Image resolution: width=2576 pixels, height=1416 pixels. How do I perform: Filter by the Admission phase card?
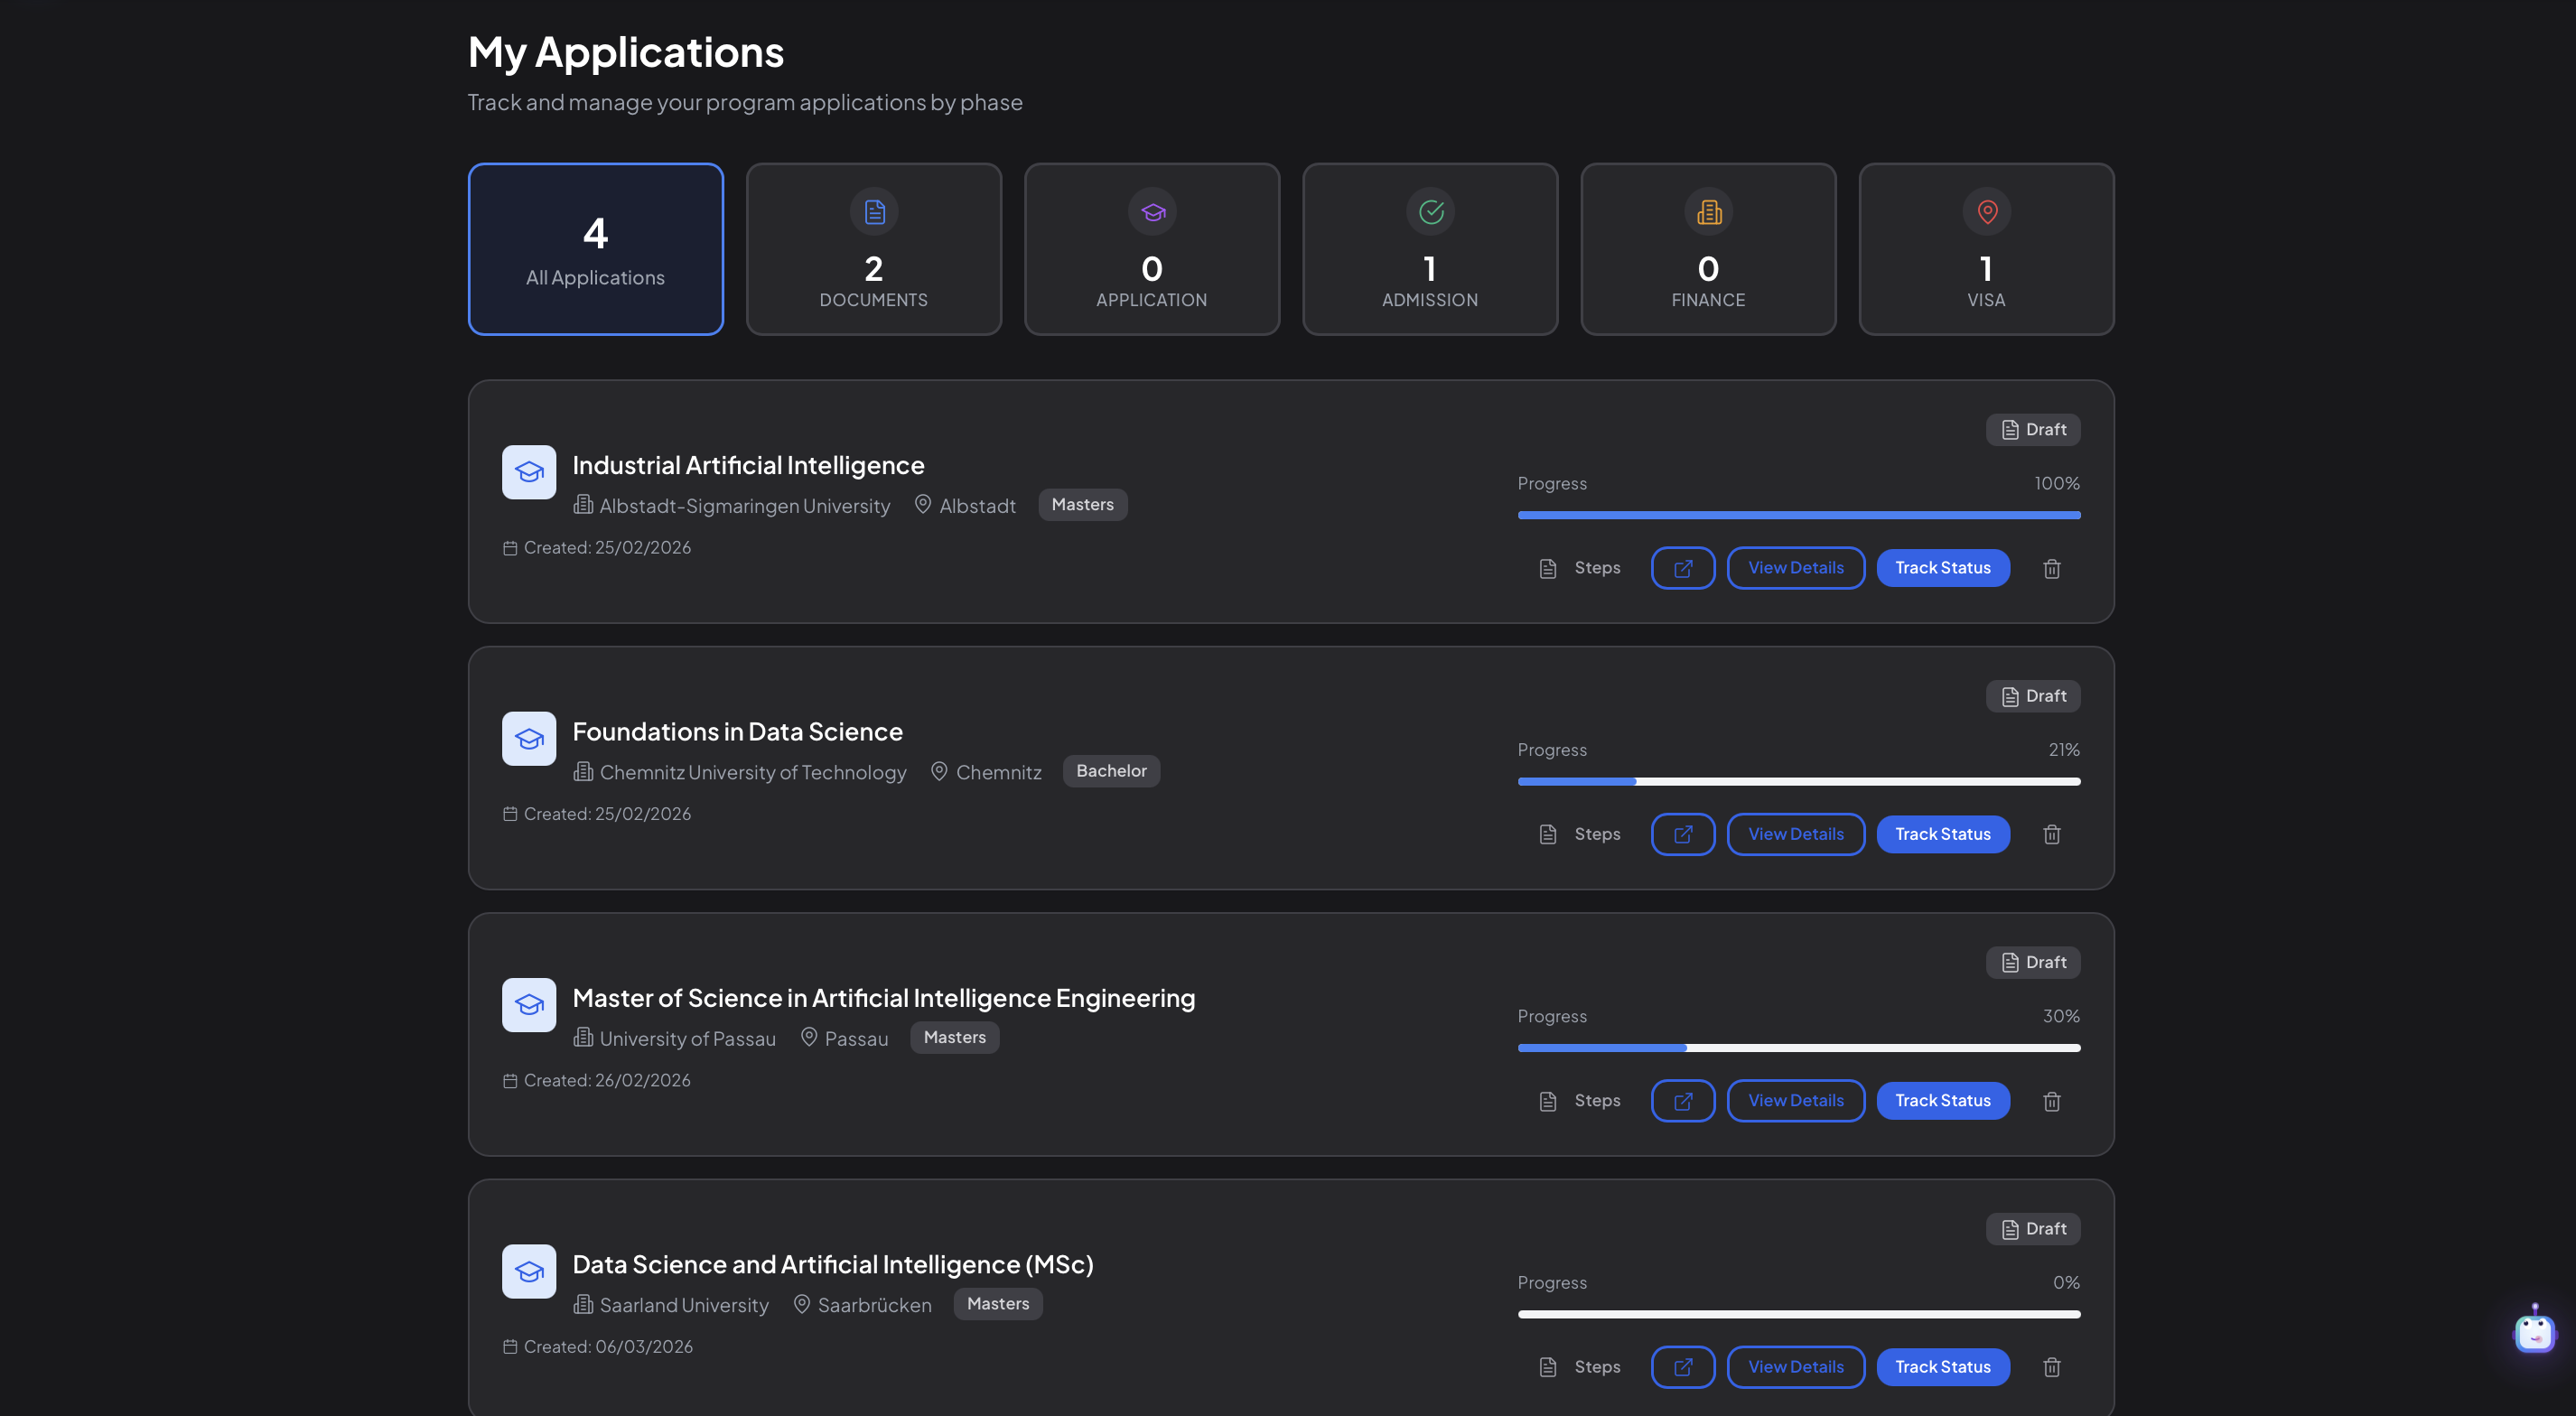pyautogui.click(x=1429, y=249)
